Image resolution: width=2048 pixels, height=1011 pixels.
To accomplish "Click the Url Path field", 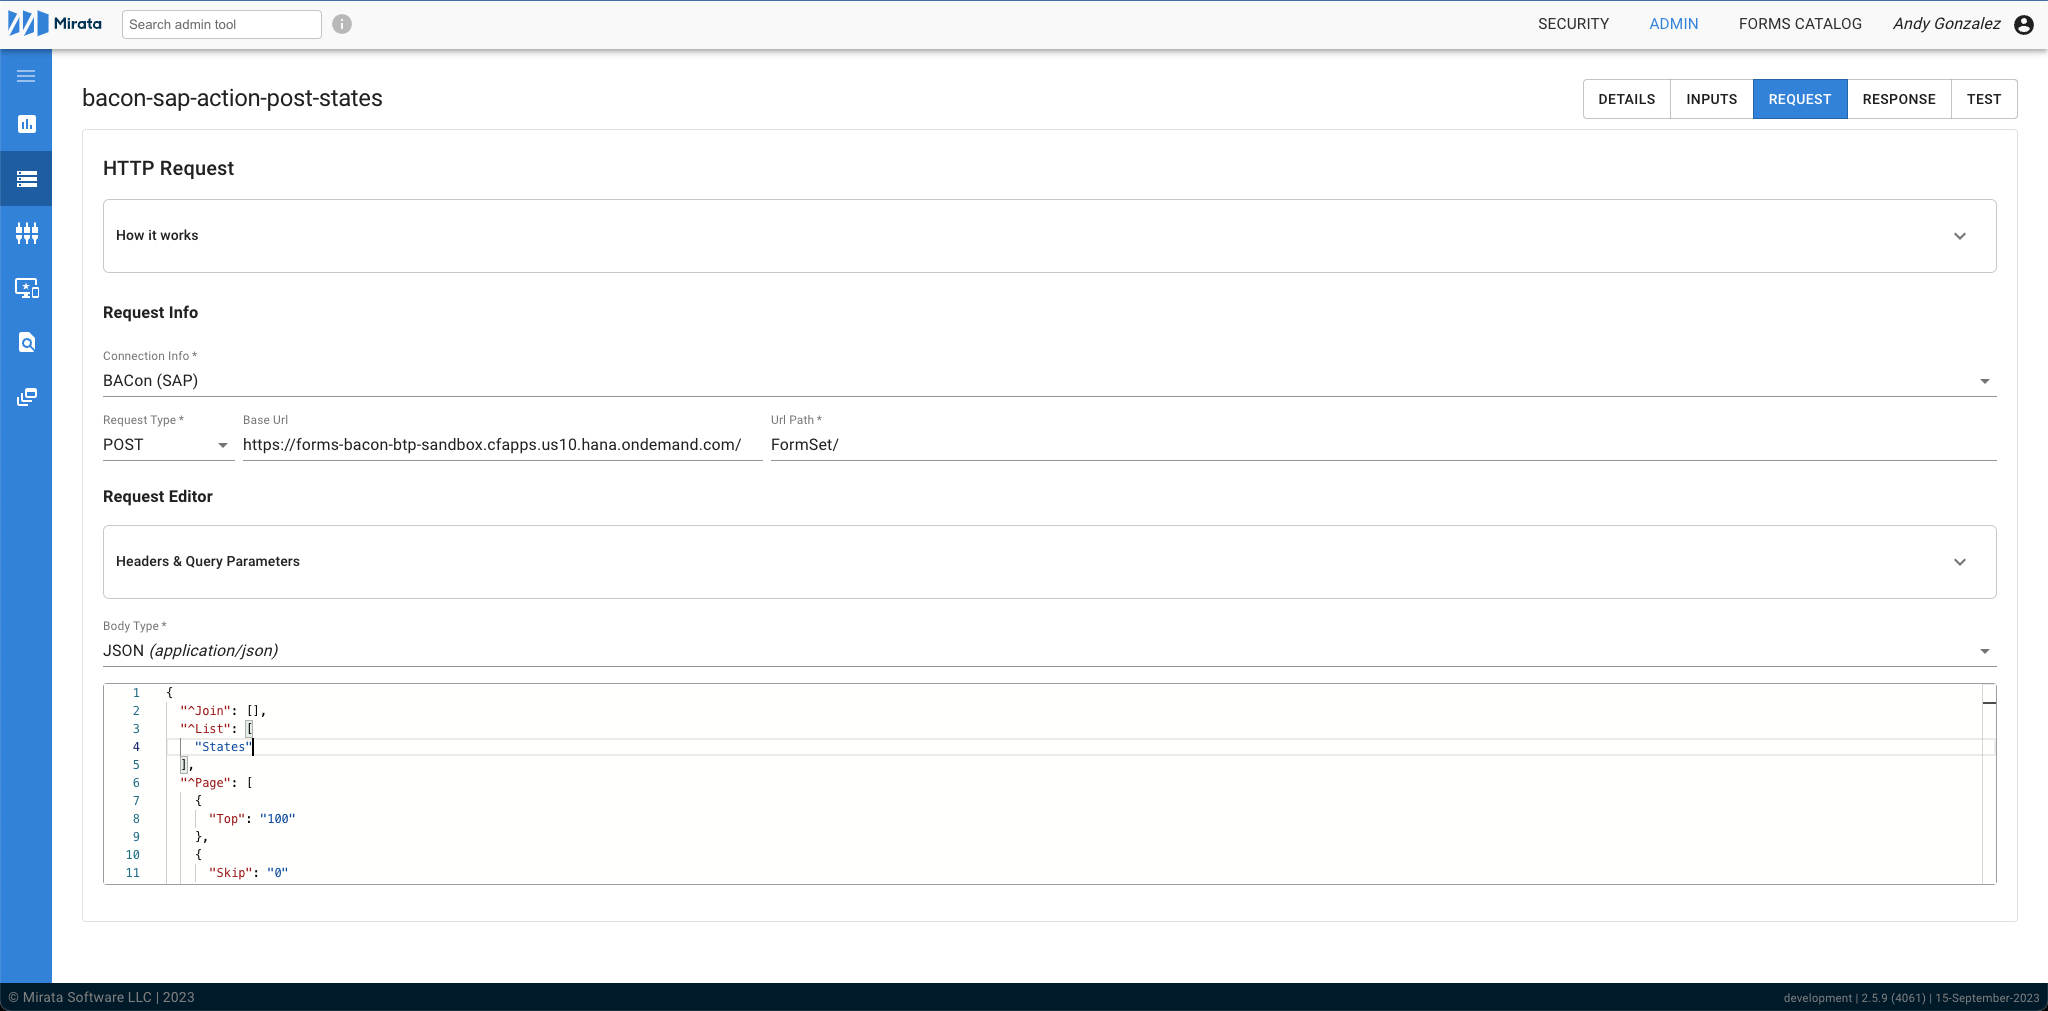I will [x=1384, y=445].
